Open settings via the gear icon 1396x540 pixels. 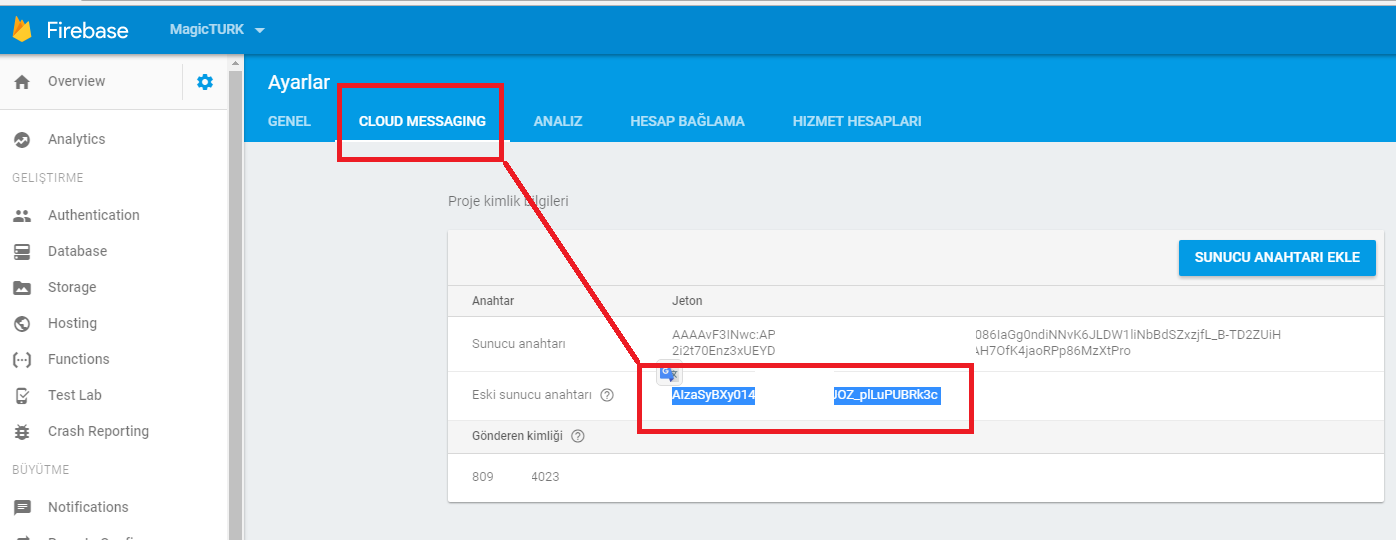pyautogui.click(x=205, y=82)
